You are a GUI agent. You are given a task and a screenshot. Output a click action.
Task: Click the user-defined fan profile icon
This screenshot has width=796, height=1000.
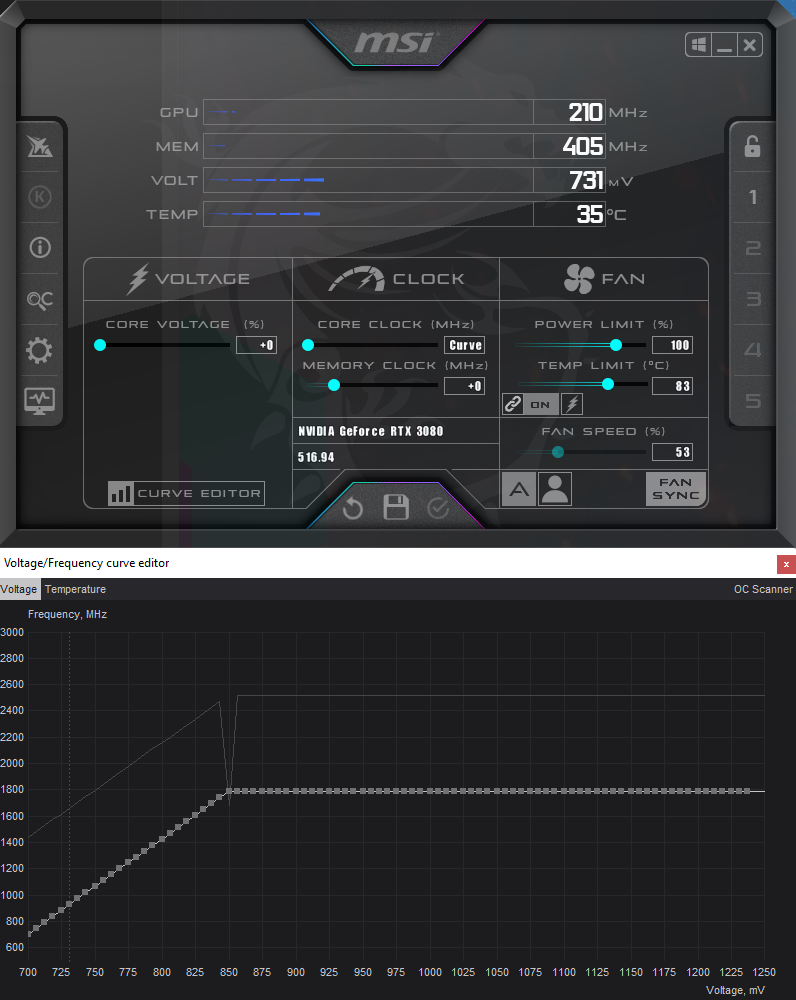[555, 490]
